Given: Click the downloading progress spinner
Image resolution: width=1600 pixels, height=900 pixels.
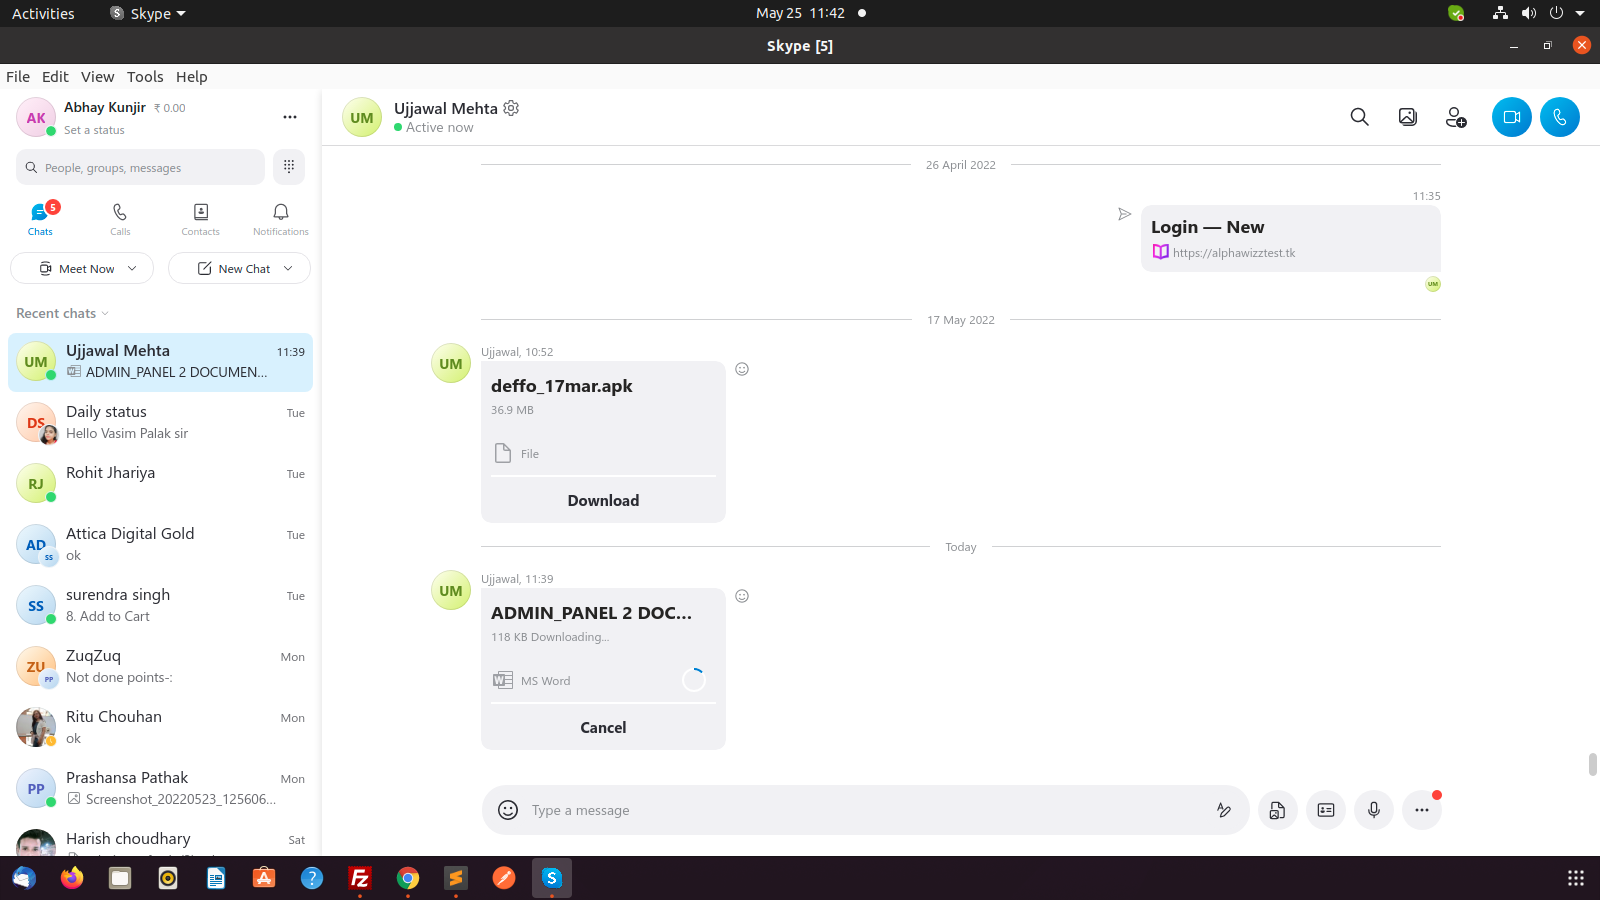Looking at the screenshot, I should click(x=693, y=680).
